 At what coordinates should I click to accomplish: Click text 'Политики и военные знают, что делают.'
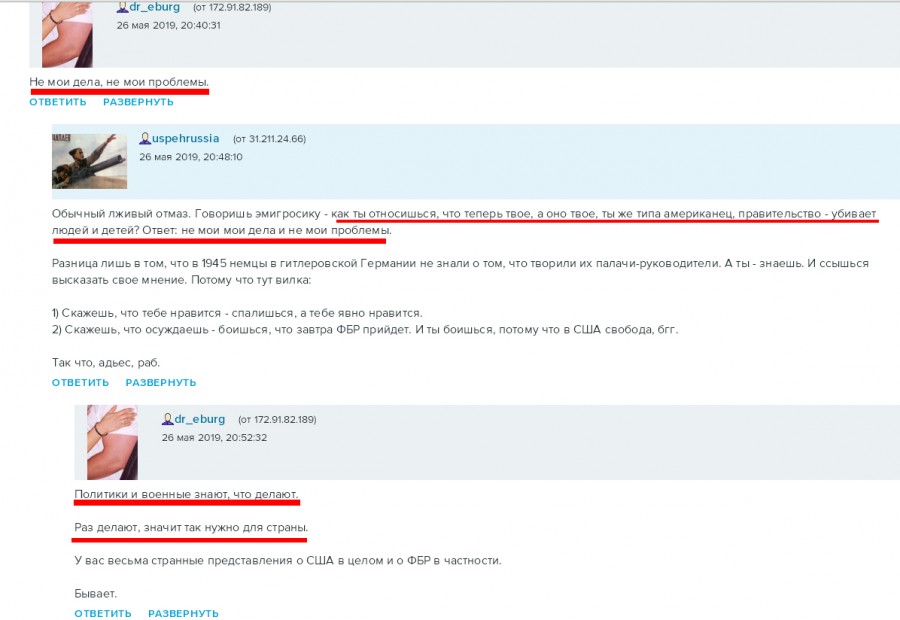186,494
